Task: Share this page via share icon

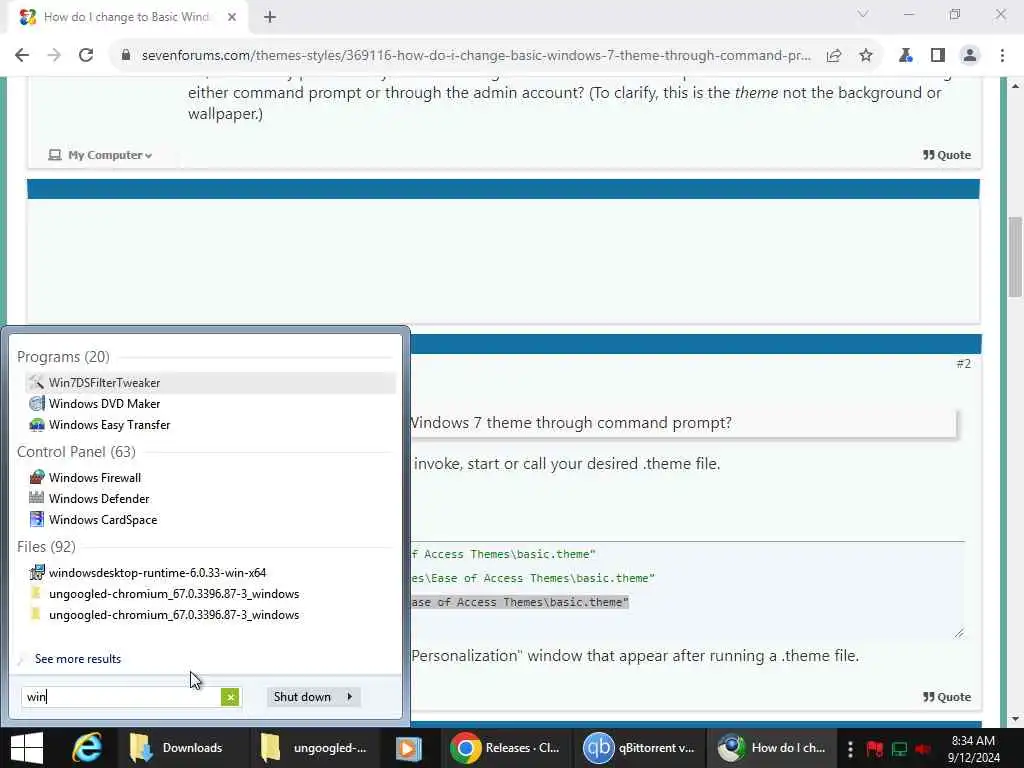Action: click(833, 56)
